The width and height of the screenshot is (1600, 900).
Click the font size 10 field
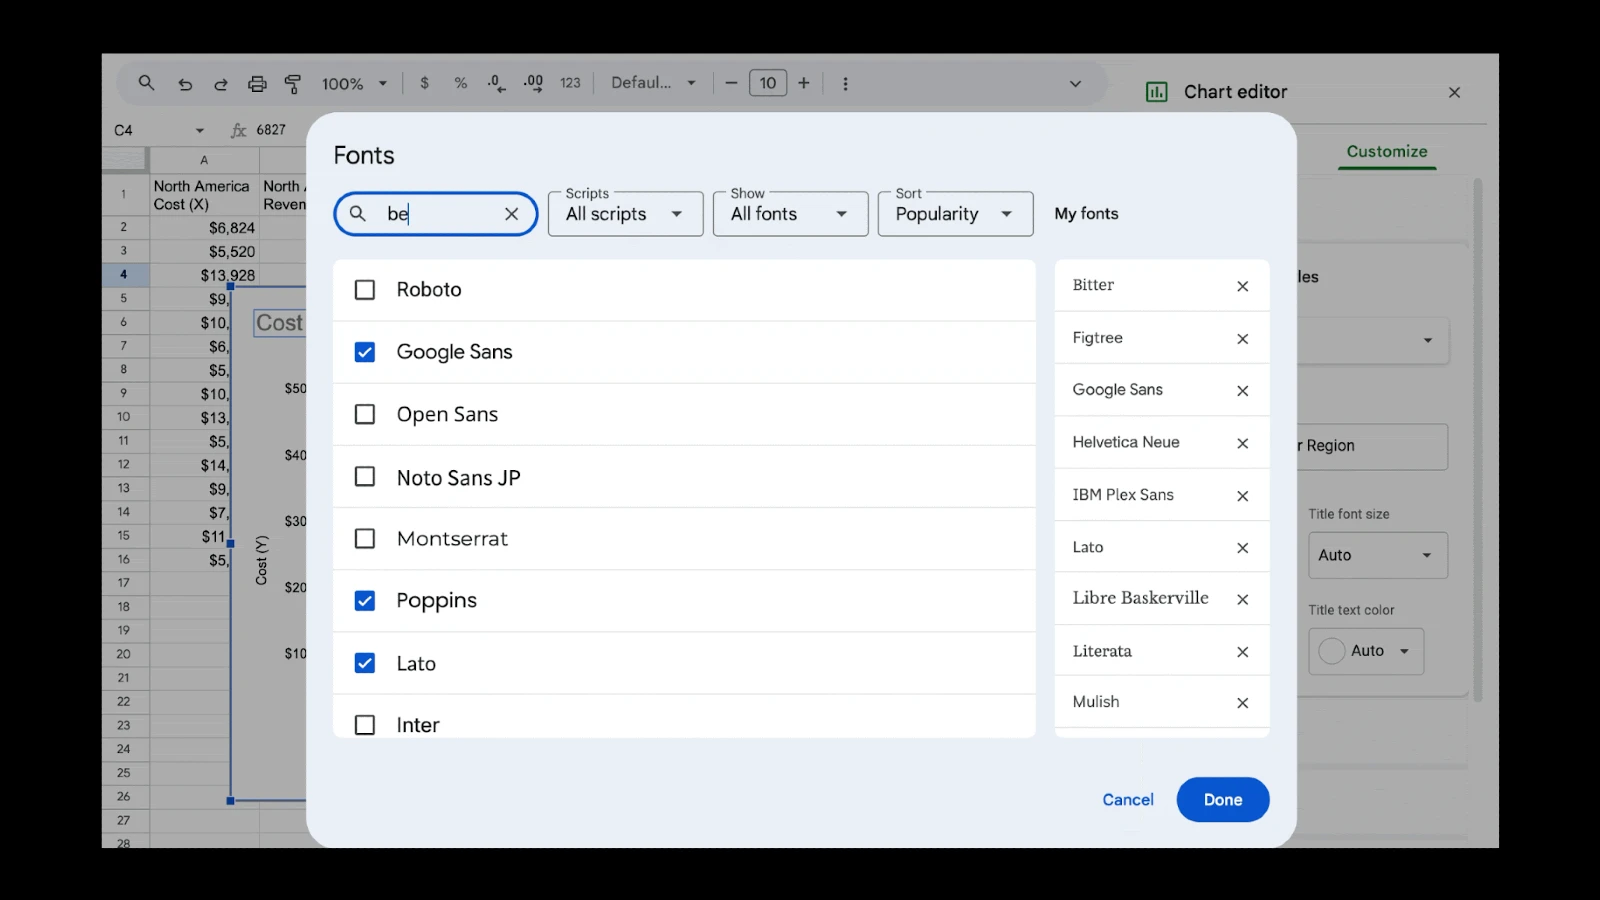coord(768,83)
